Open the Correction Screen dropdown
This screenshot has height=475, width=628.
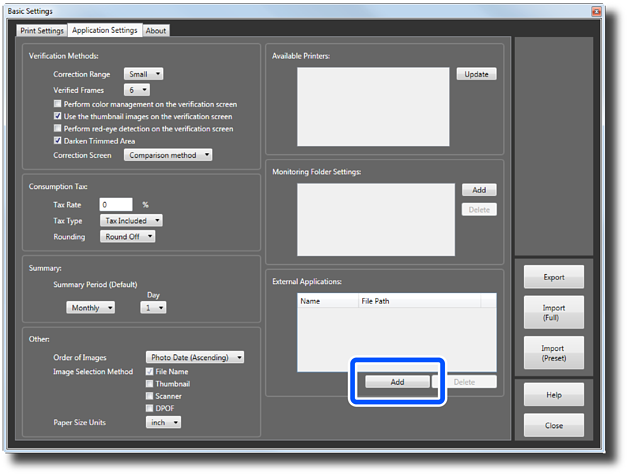click(168, 155)
